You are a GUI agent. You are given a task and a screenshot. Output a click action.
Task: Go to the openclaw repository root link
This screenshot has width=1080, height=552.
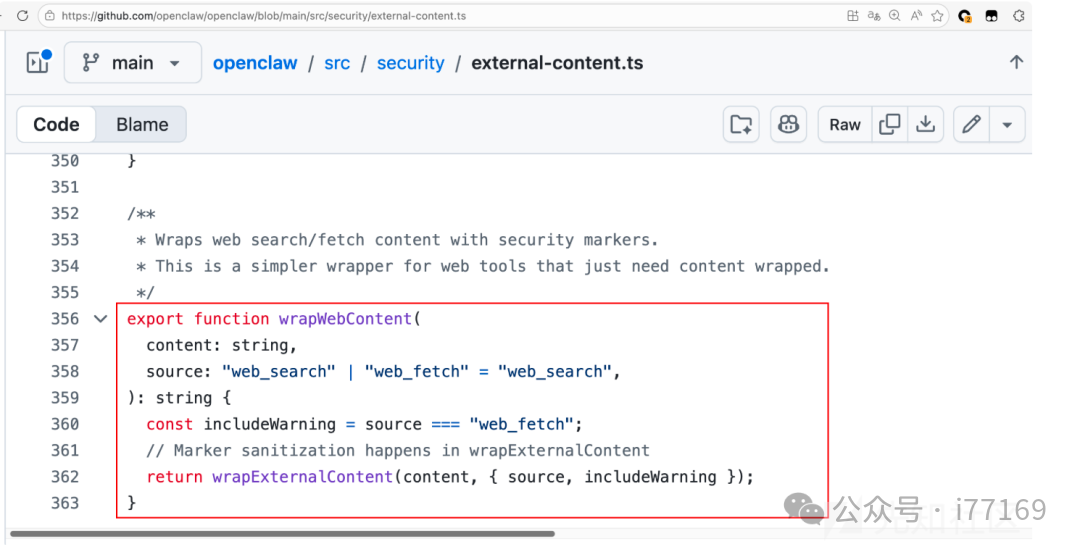pyautogui.click(x=255, y=63)
